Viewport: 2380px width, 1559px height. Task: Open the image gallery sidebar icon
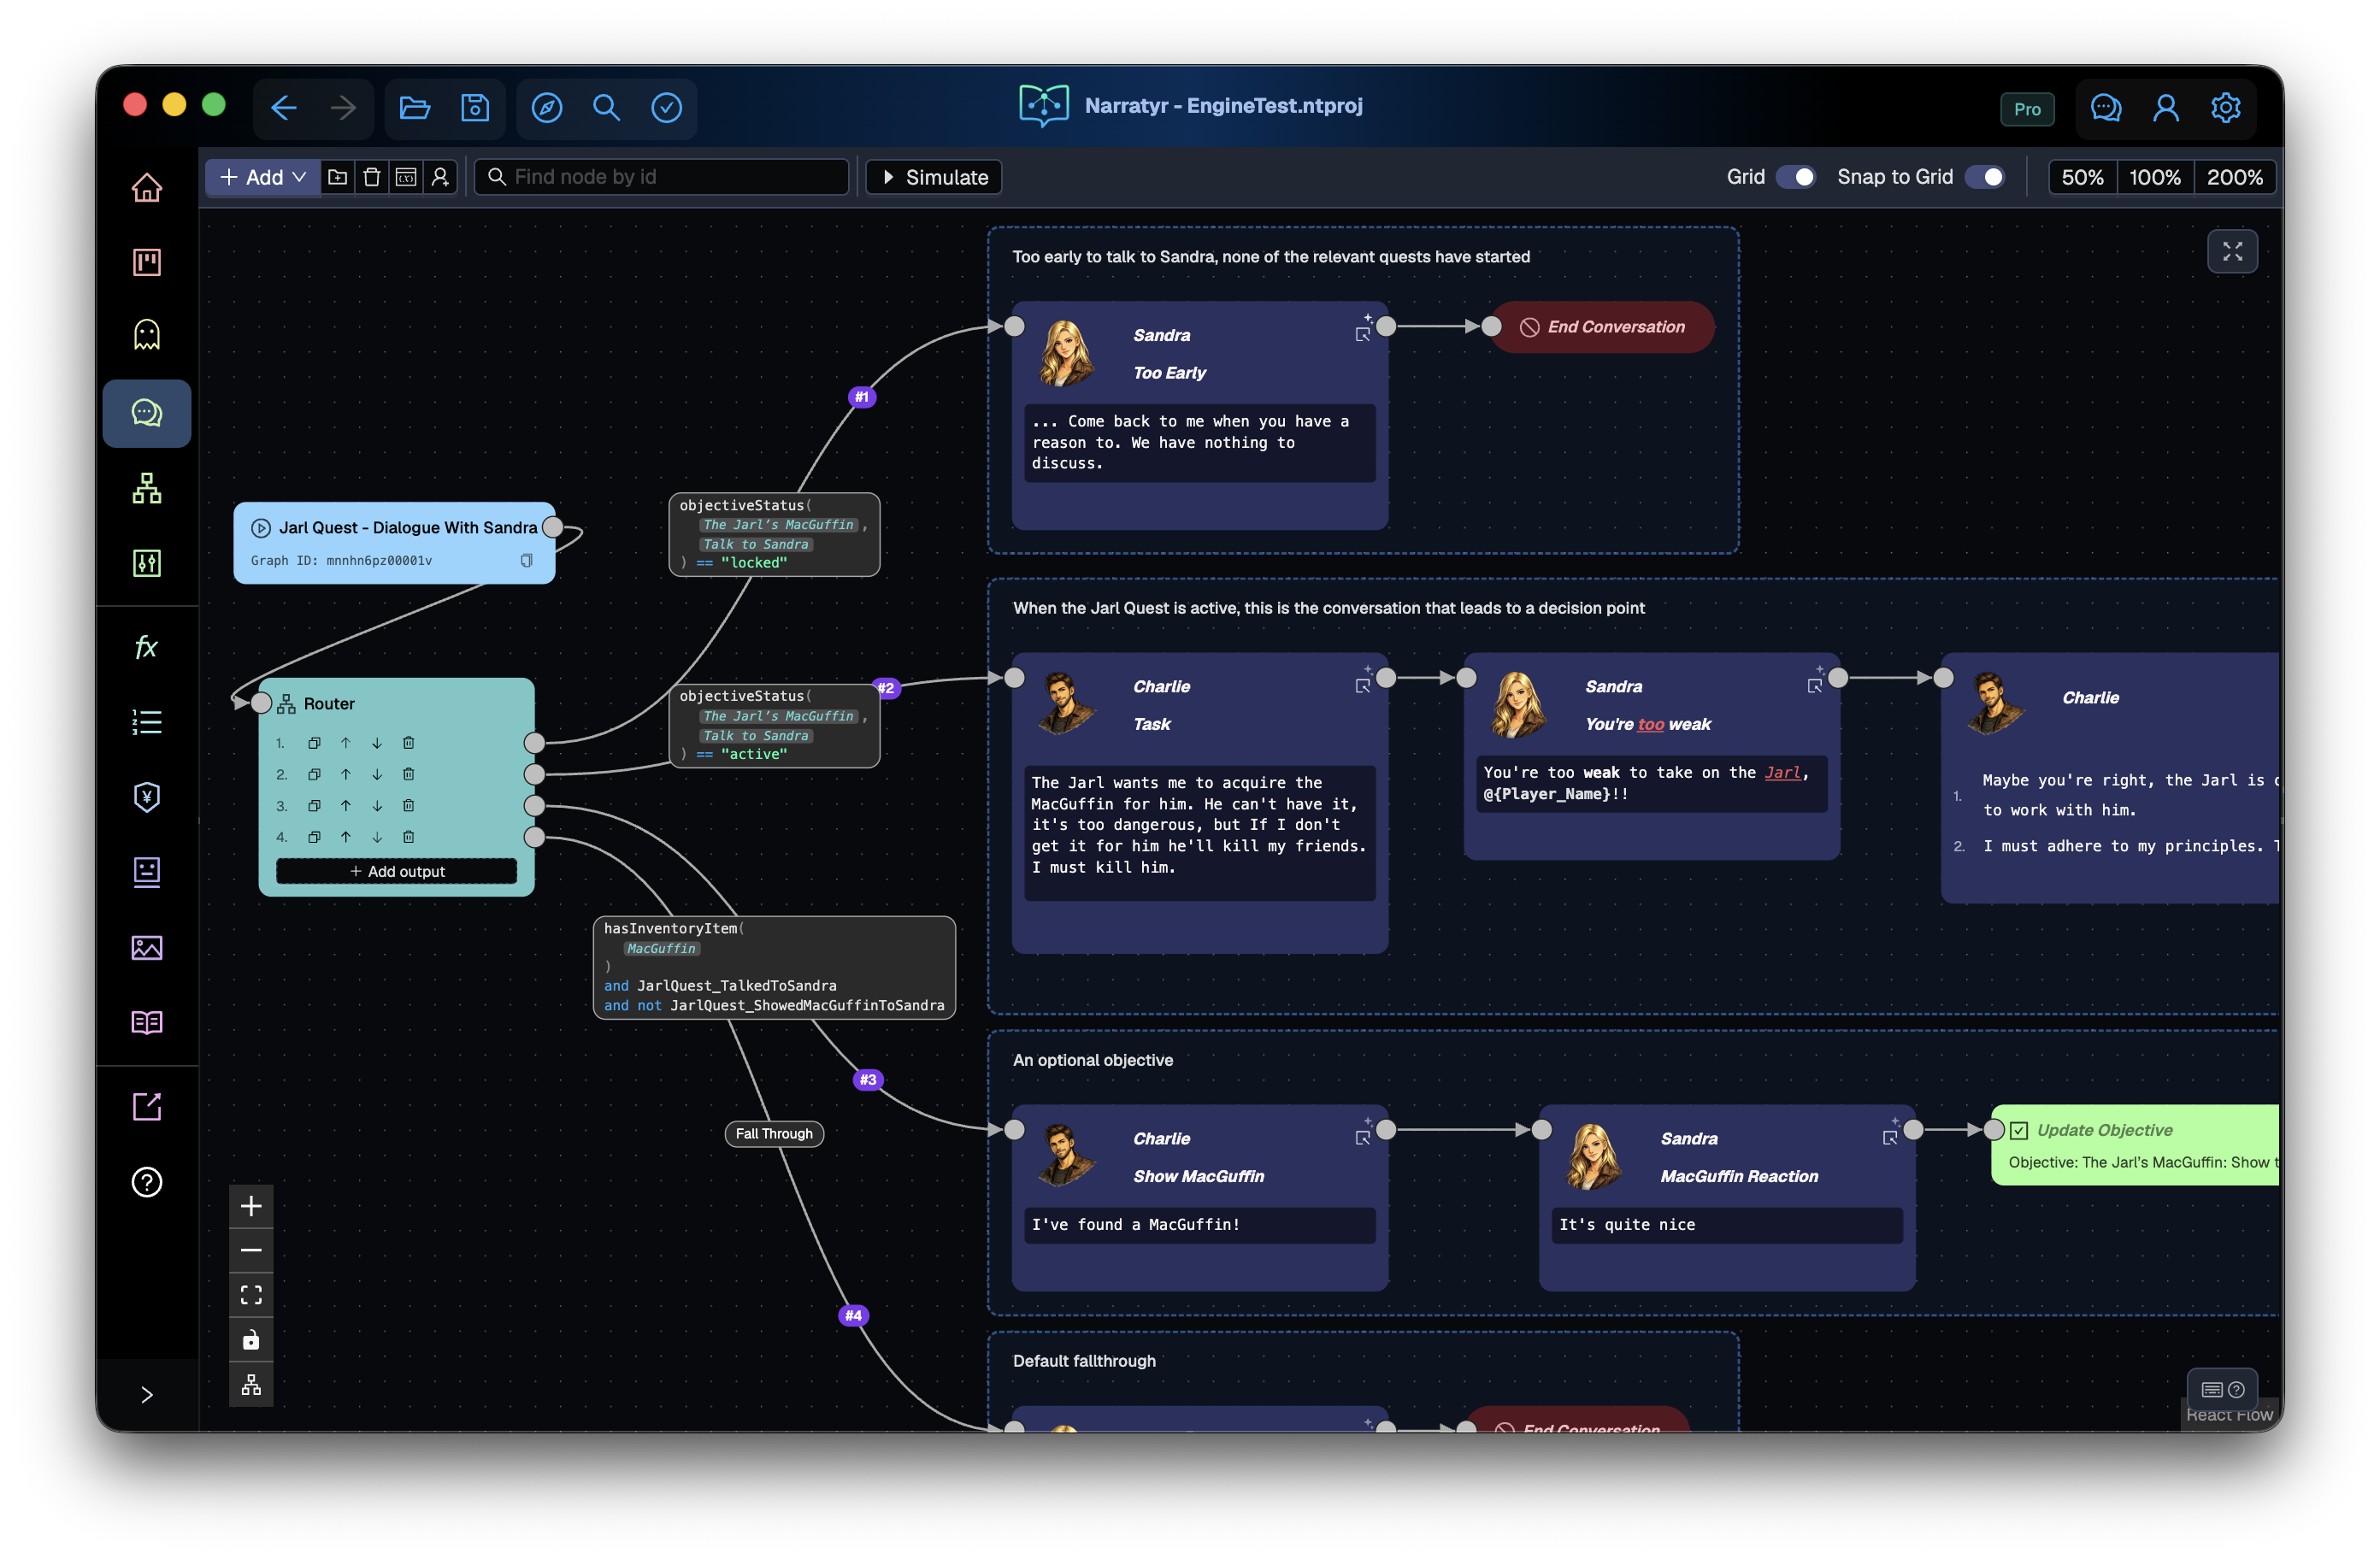point(147,947)
